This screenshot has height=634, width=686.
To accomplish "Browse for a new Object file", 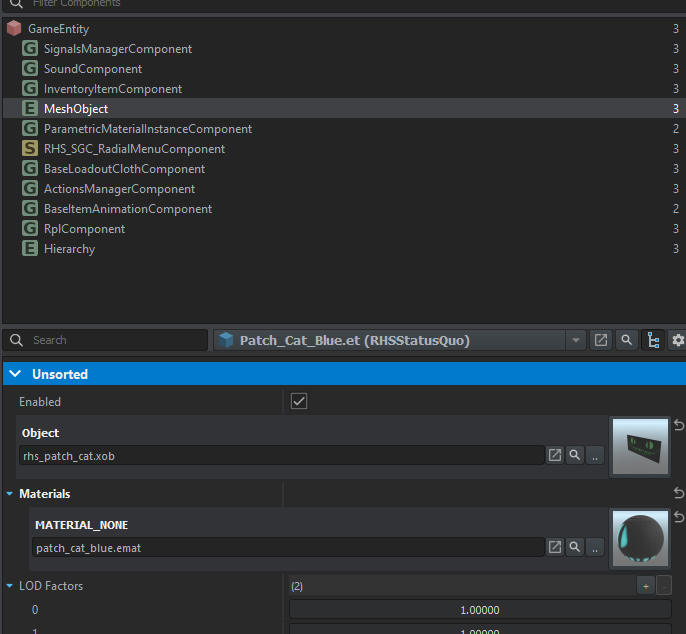I will (x=595, y=455).
